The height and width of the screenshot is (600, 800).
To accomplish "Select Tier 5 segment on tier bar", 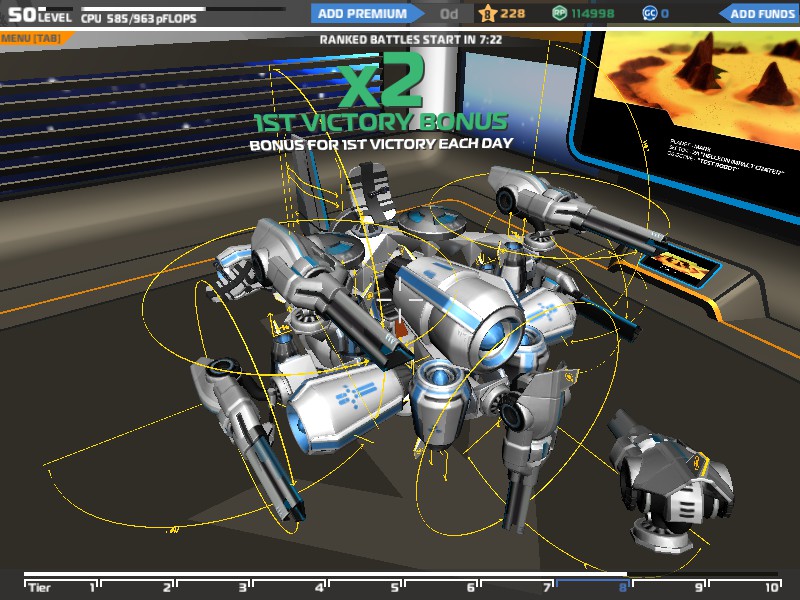I will [365, 587].
